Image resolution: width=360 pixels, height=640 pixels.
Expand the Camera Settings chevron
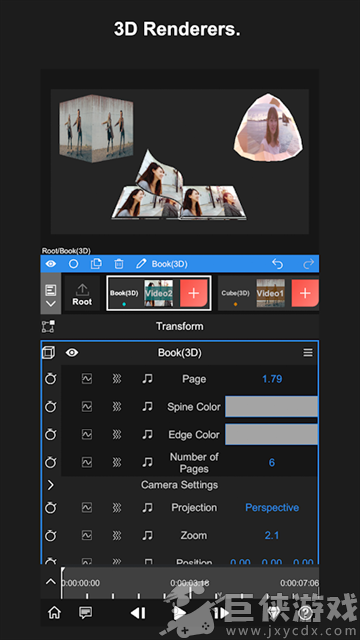(51, 485)
